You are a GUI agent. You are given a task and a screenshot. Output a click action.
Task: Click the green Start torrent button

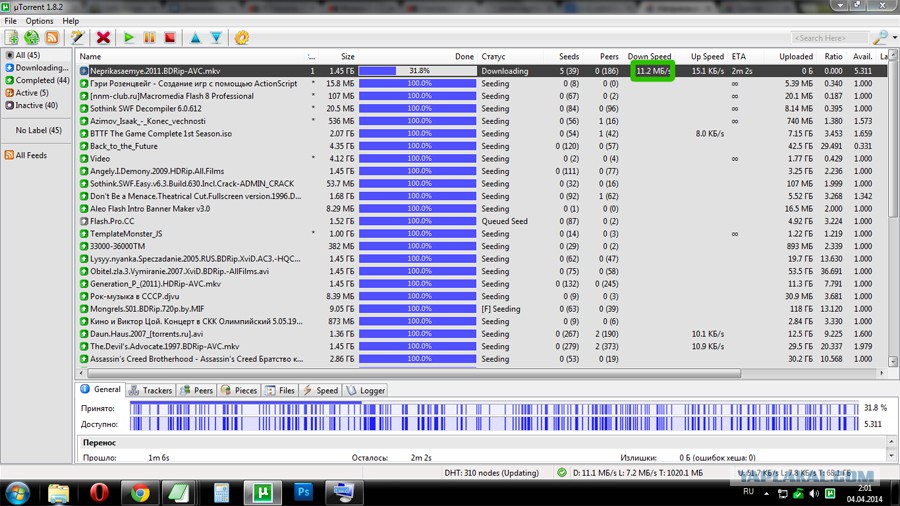[129, 38]
